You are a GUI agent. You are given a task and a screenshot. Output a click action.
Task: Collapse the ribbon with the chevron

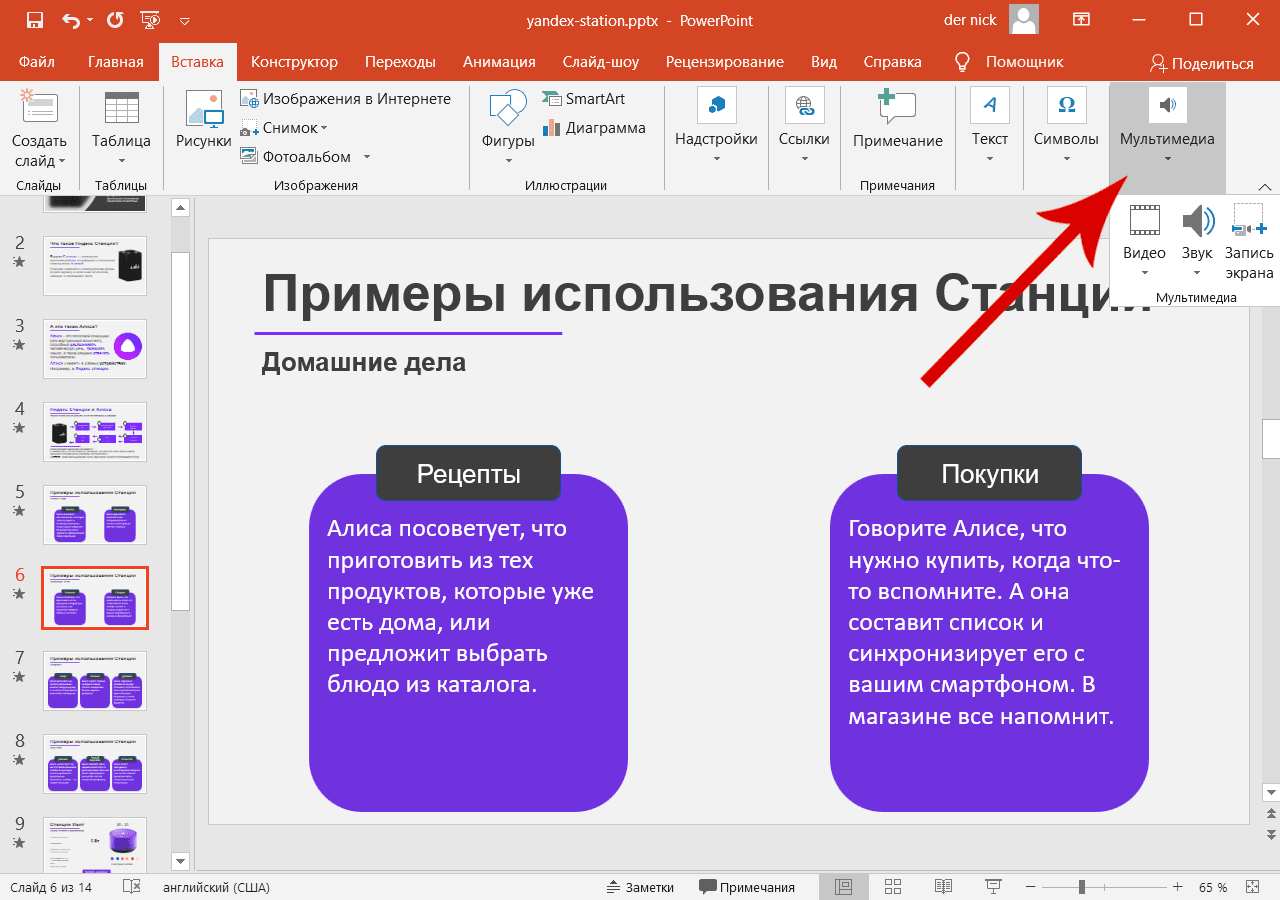(1265, 186)
